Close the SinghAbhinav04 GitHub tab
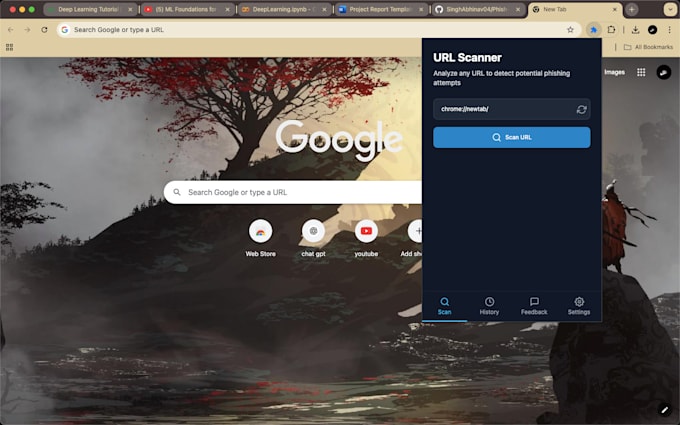The height and width of the screenshot is (425, 680). [518, 9]
